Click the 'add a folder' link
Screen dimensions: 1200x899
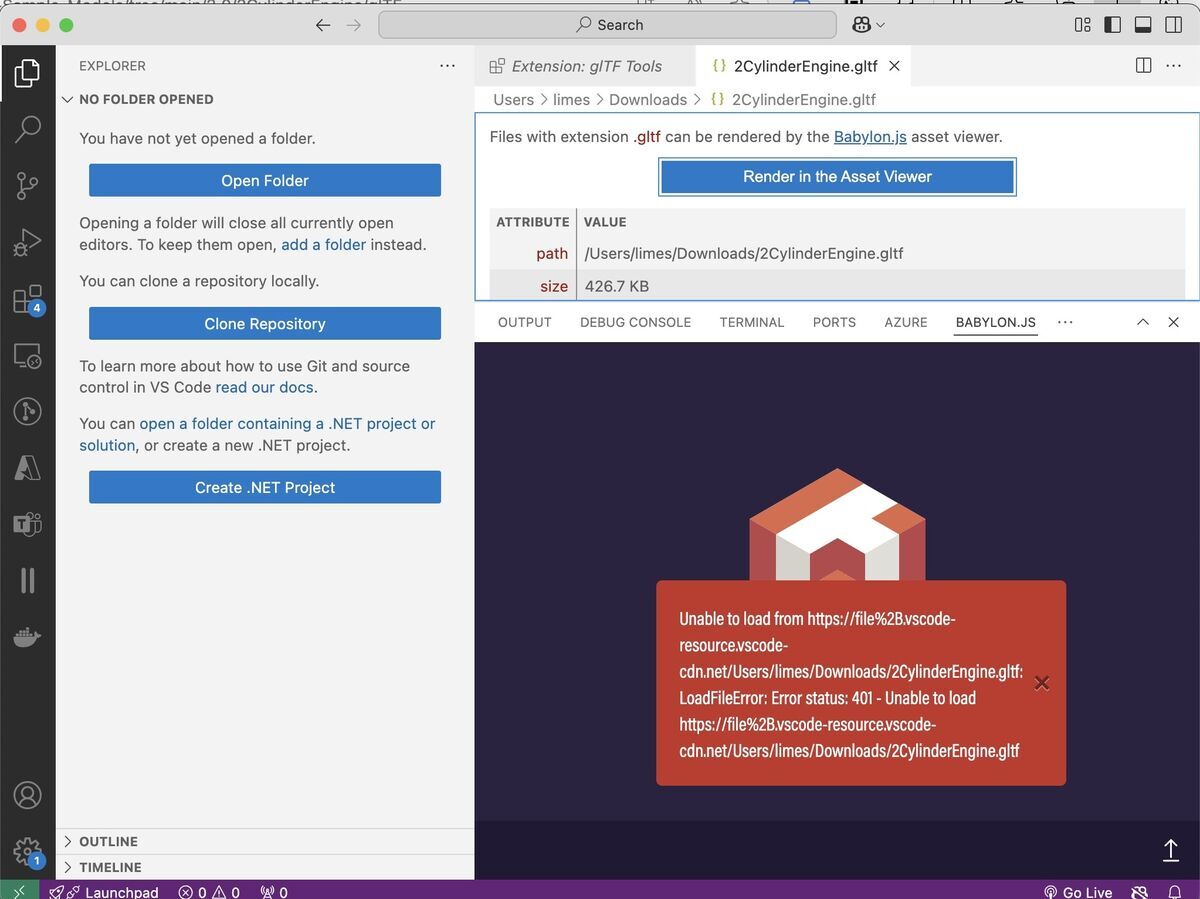click(323, 244)
